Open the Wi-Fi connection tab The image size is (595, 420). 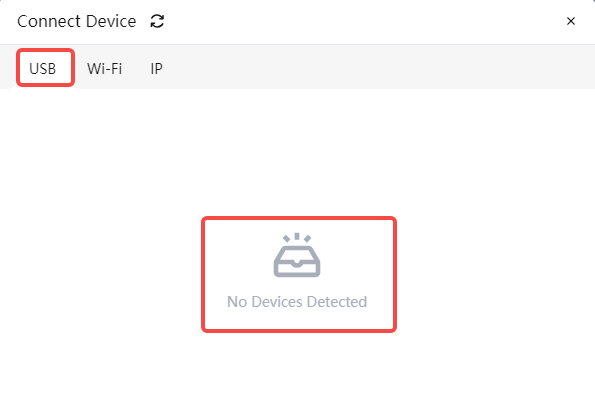(104, 69)
